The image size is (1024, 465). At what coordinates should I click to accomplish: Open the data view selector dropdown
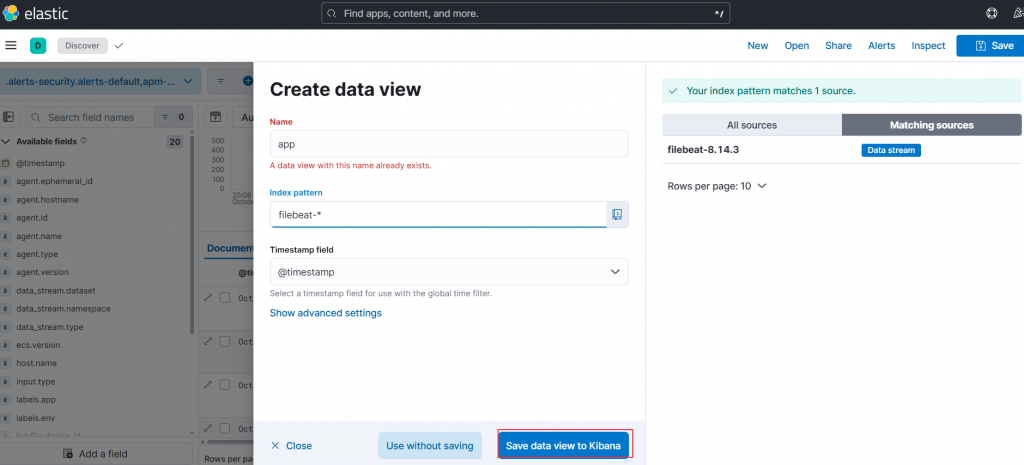[x=101, y=82]
